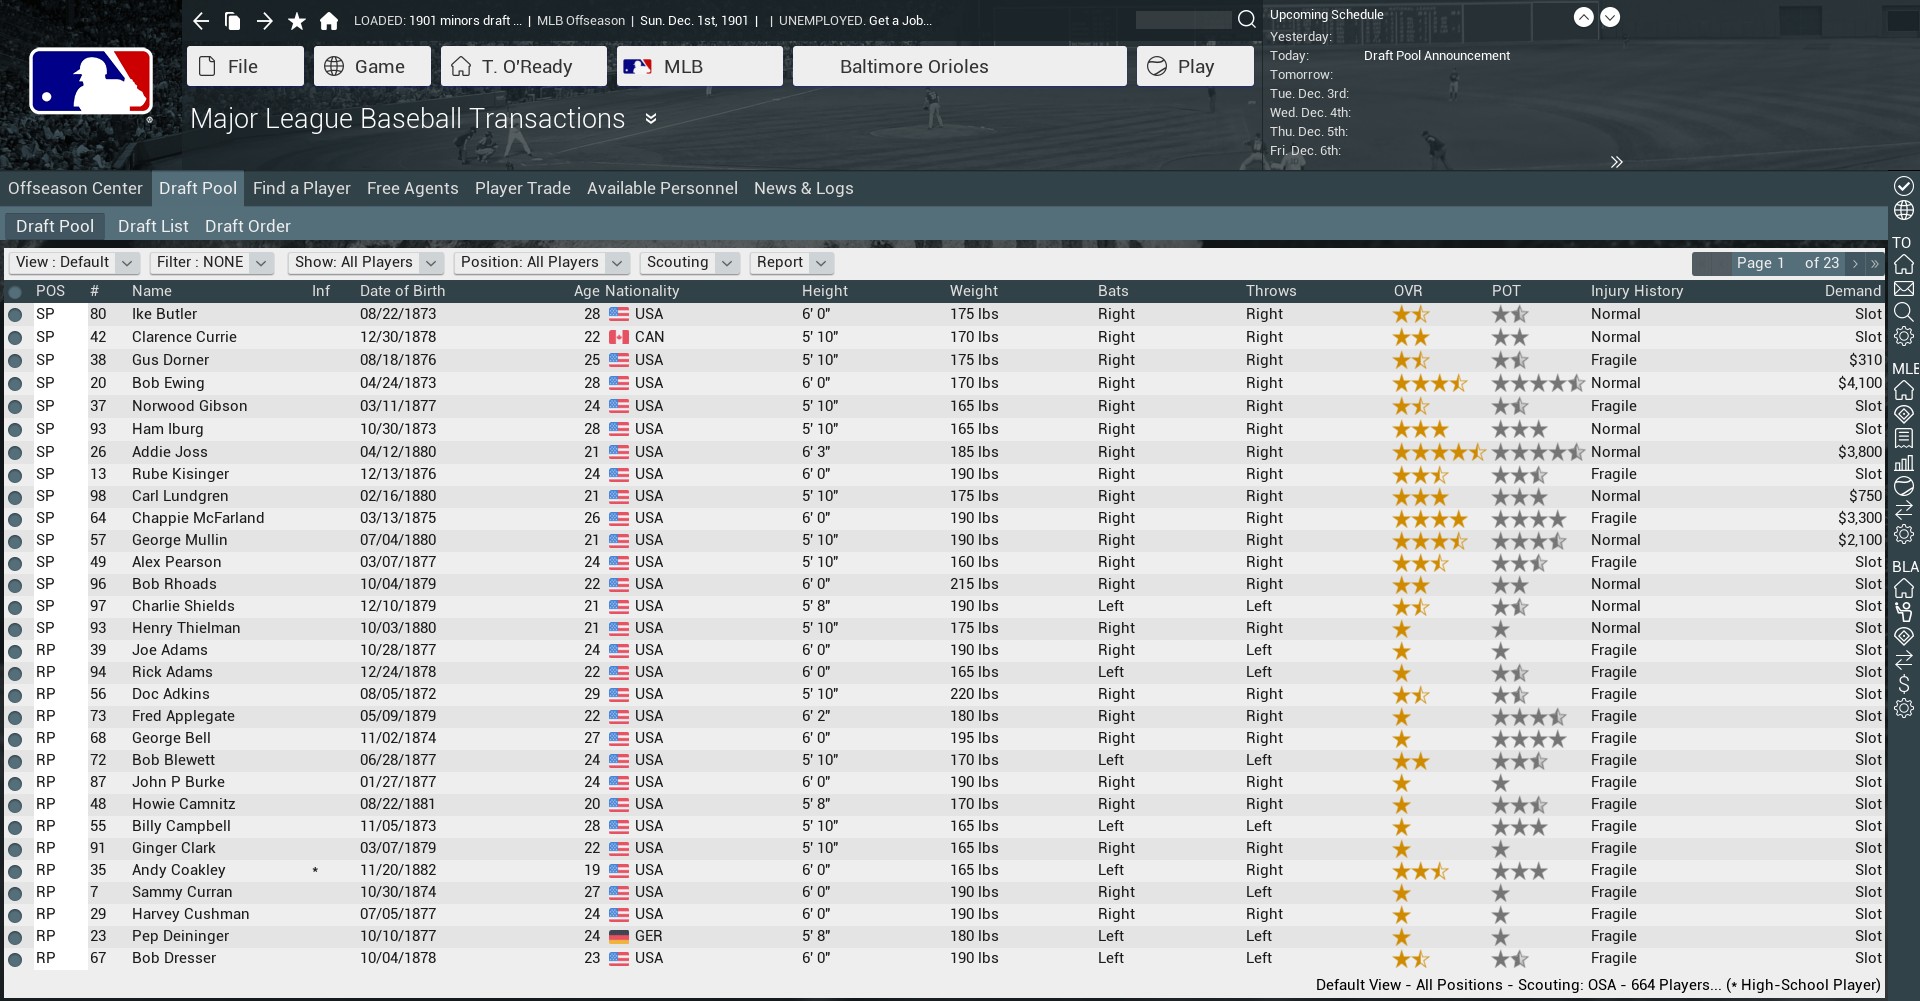Open settings gear in the TO sidebar section
1920x1001 pixels.
(x=1904, y=336)
